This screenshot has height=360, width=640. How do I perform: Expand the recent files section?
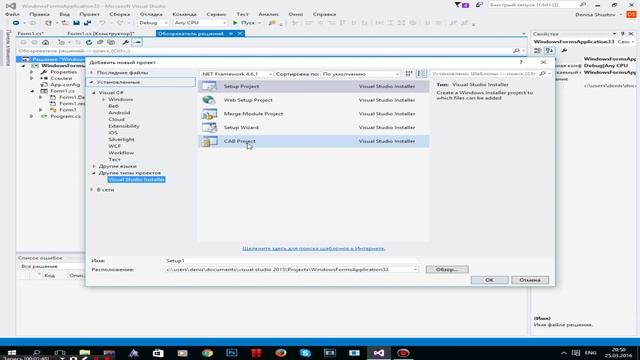92,73
